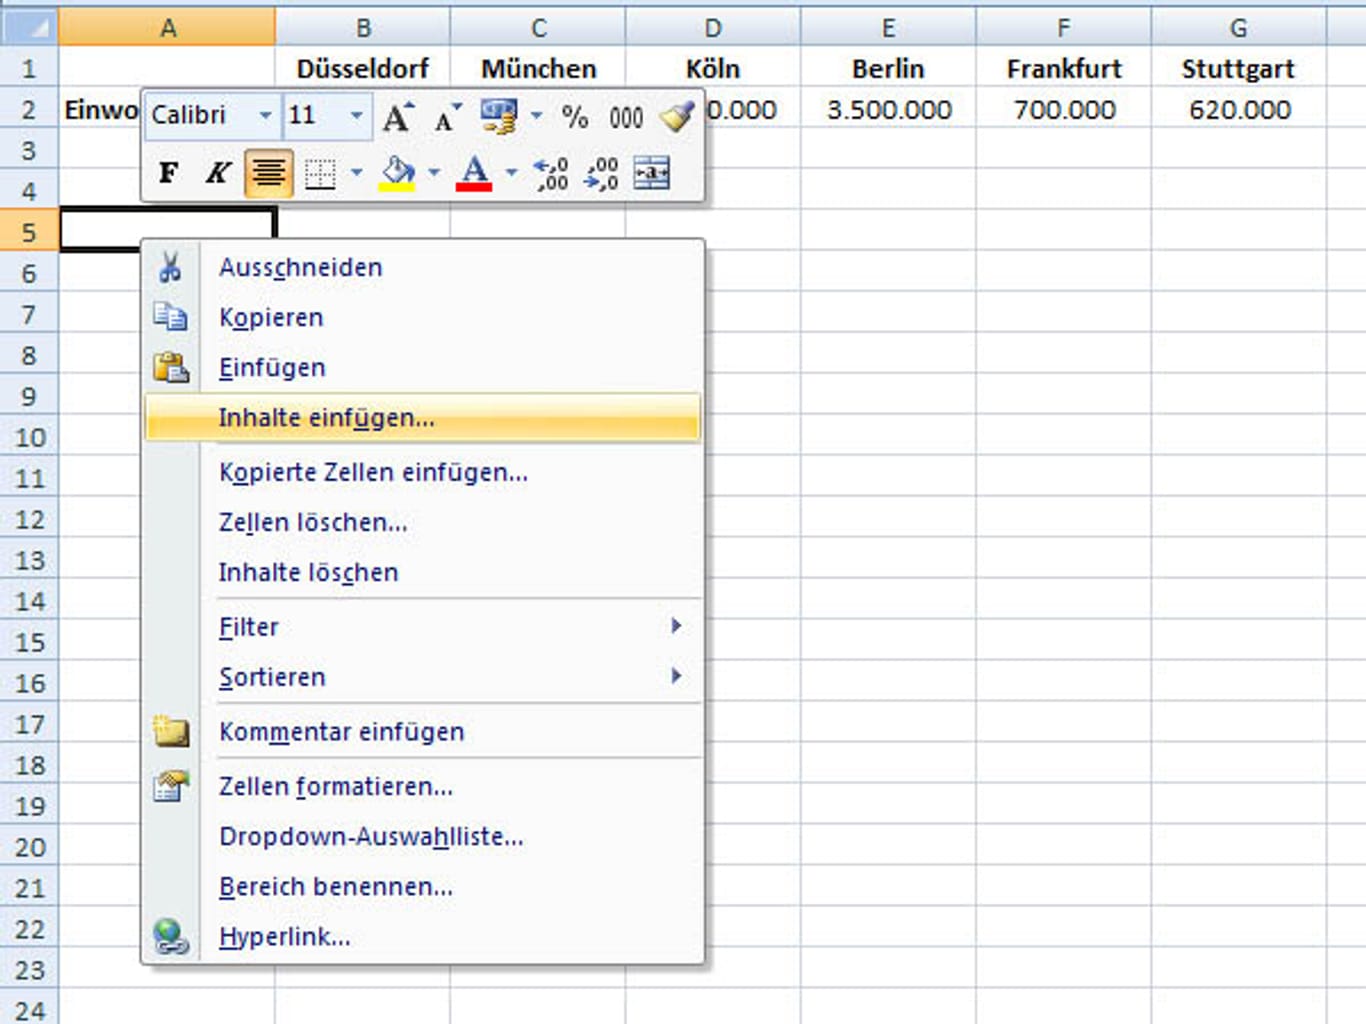Click the increase font size icon
The height and width of the screenshot is (1024, 1366).
point(398,117)
